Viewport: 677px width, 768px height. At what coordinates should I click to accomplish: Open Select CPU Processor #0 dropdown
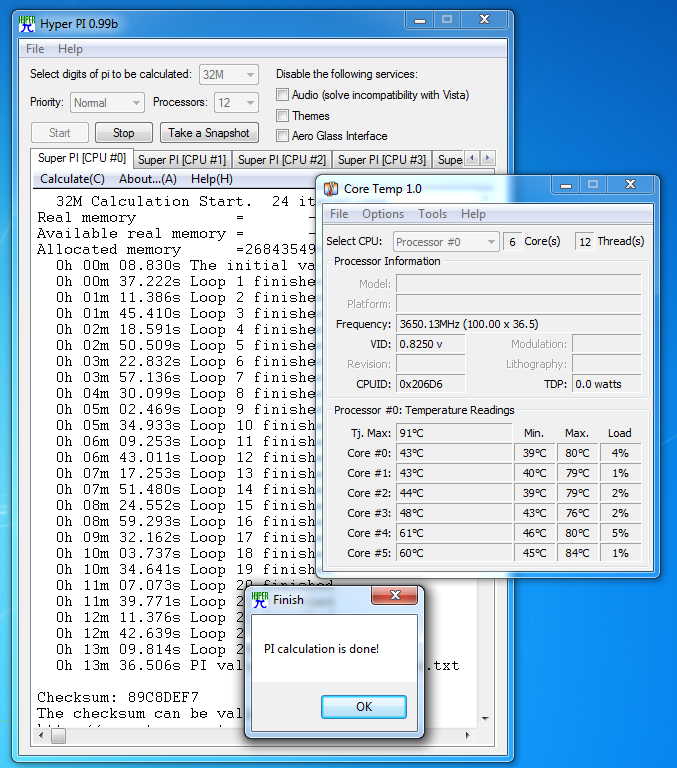[446, 242]
